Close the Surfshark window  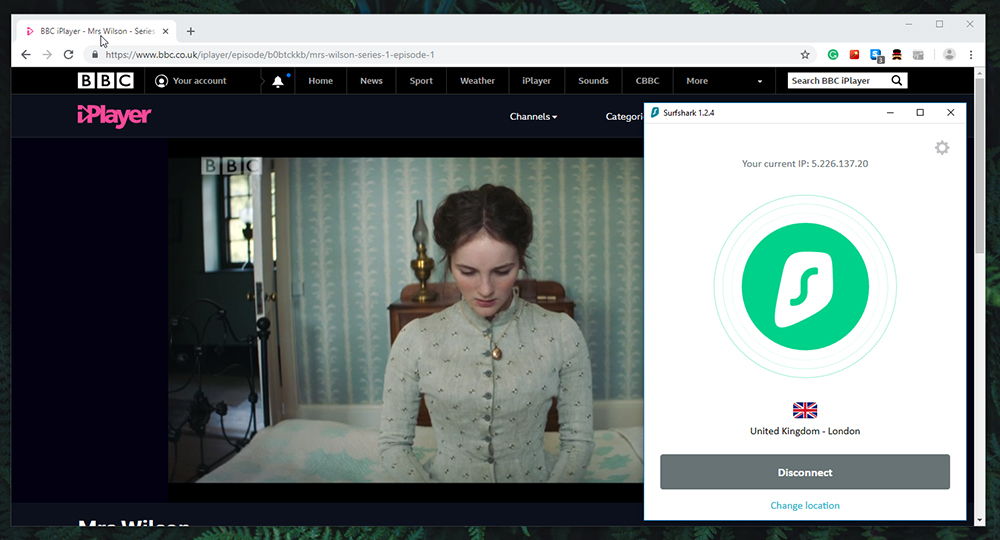click(950, 113)
